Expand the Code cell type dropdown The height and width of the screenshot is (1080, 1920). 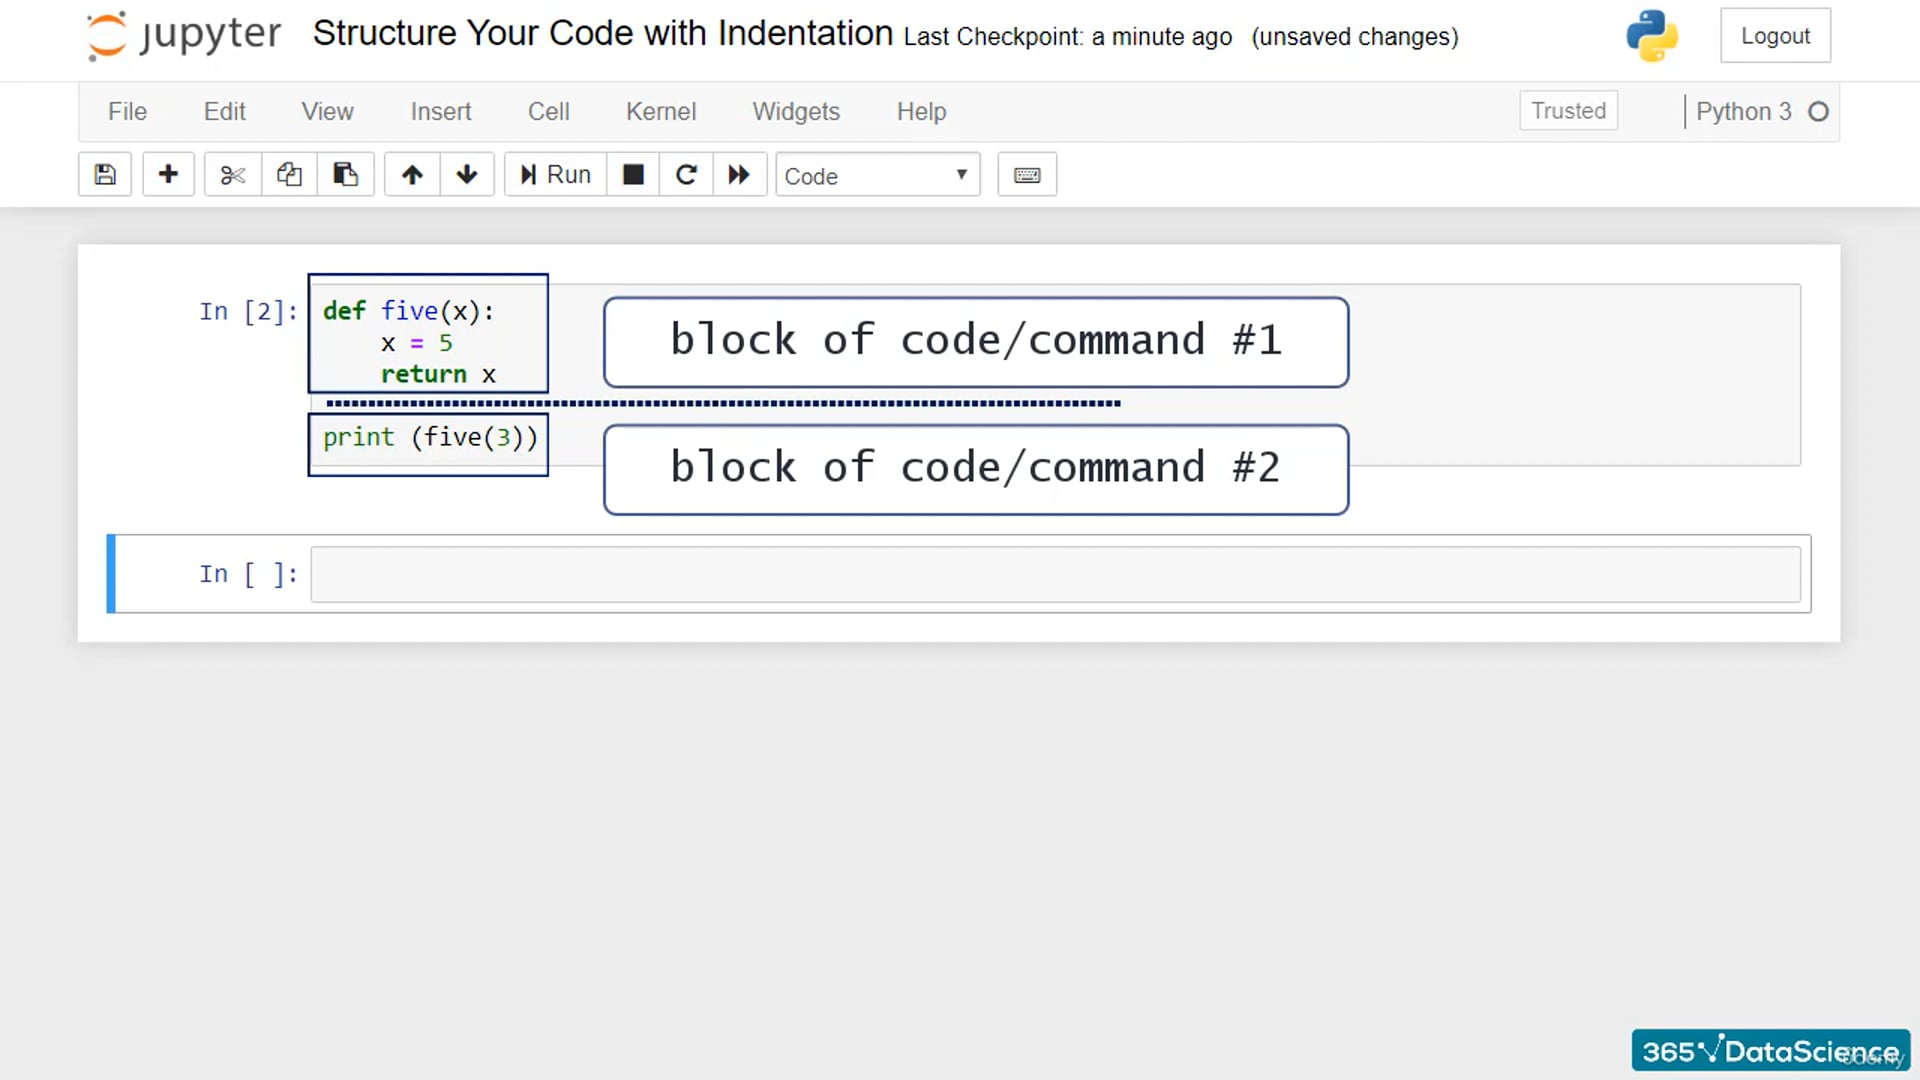click(877, 176)
